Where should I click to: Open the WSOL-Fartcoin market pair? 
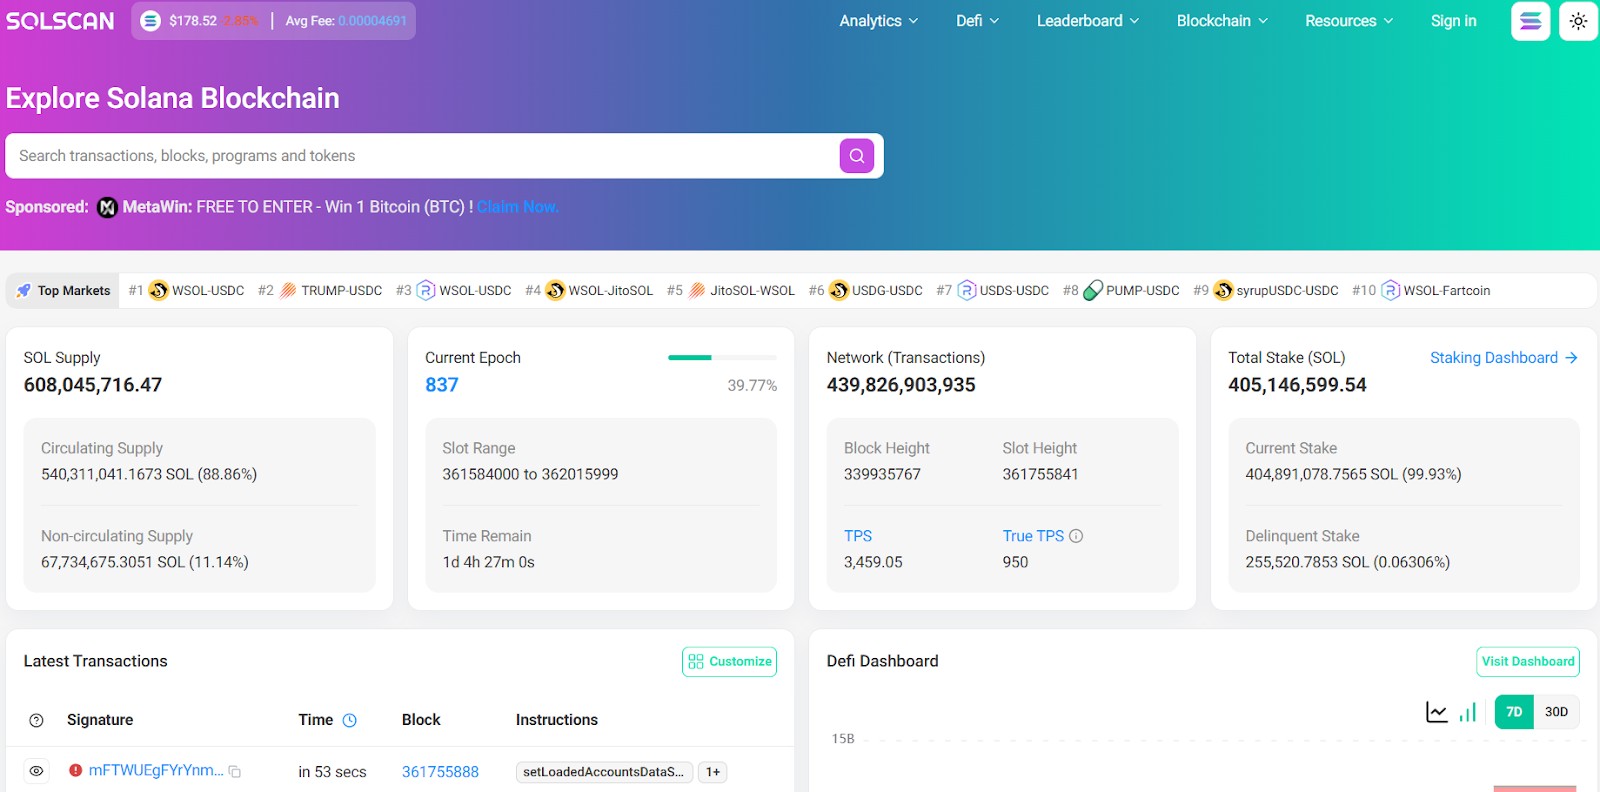(x=1447, y=291)
